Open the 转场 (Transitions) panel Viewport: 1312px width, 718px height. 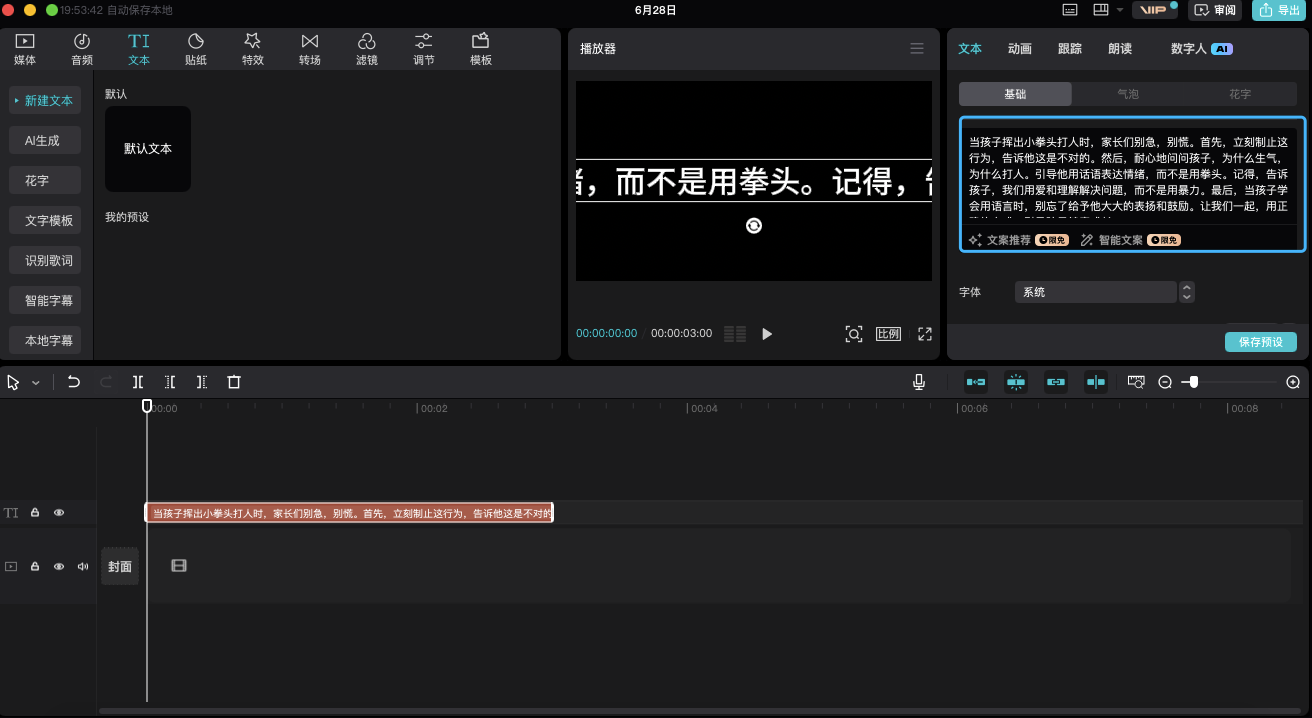tap(310, 48)
